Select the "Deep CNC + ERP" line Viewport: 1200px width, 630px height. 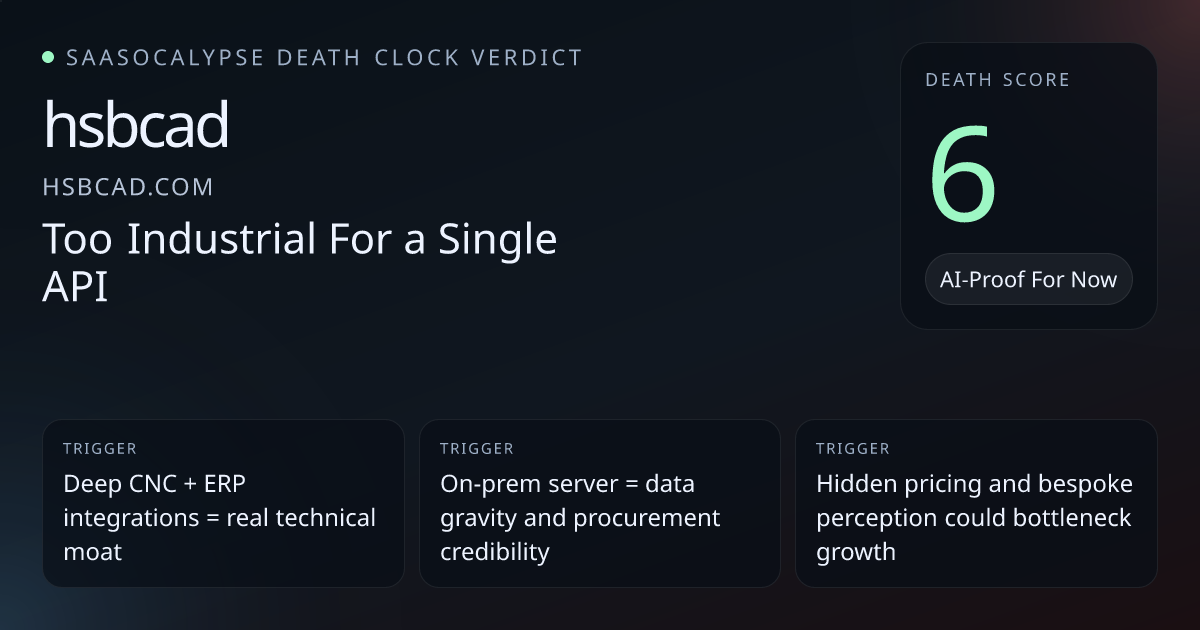click(x=154, y=484)
